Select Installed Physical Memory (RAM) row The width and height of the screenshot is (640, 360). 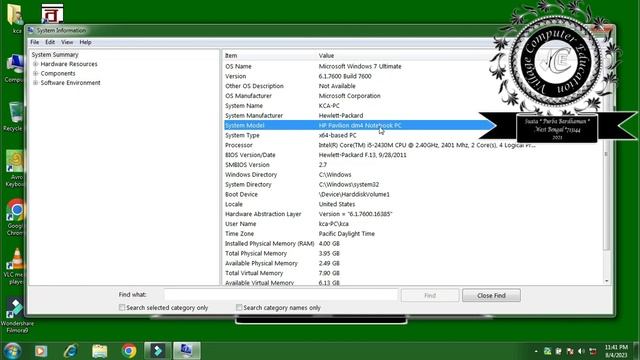pos(413,244)
